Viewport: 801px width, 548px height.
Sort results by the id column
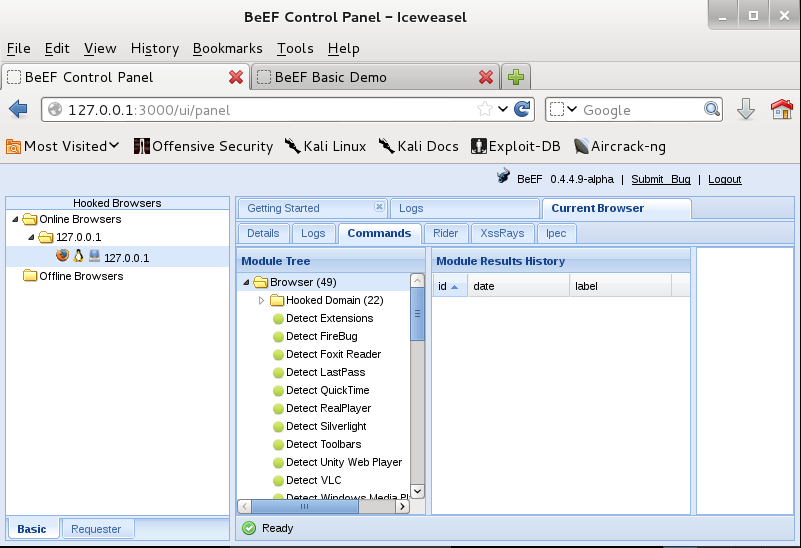point(450,286)
